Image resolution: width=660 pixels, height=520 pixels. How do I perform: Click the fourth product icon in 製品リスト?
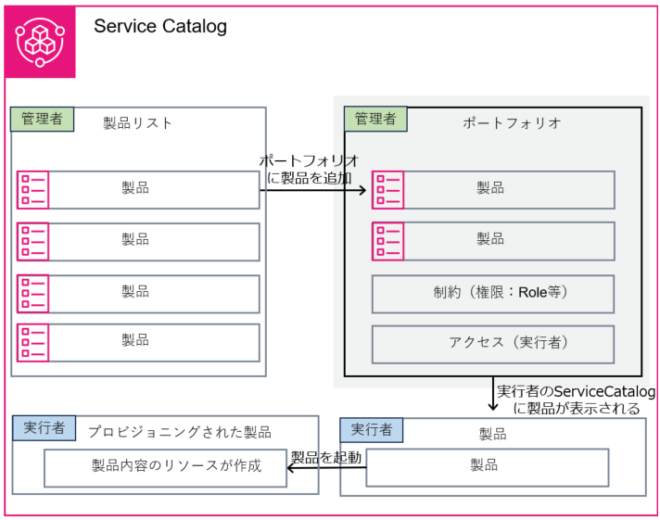(33, 342)
